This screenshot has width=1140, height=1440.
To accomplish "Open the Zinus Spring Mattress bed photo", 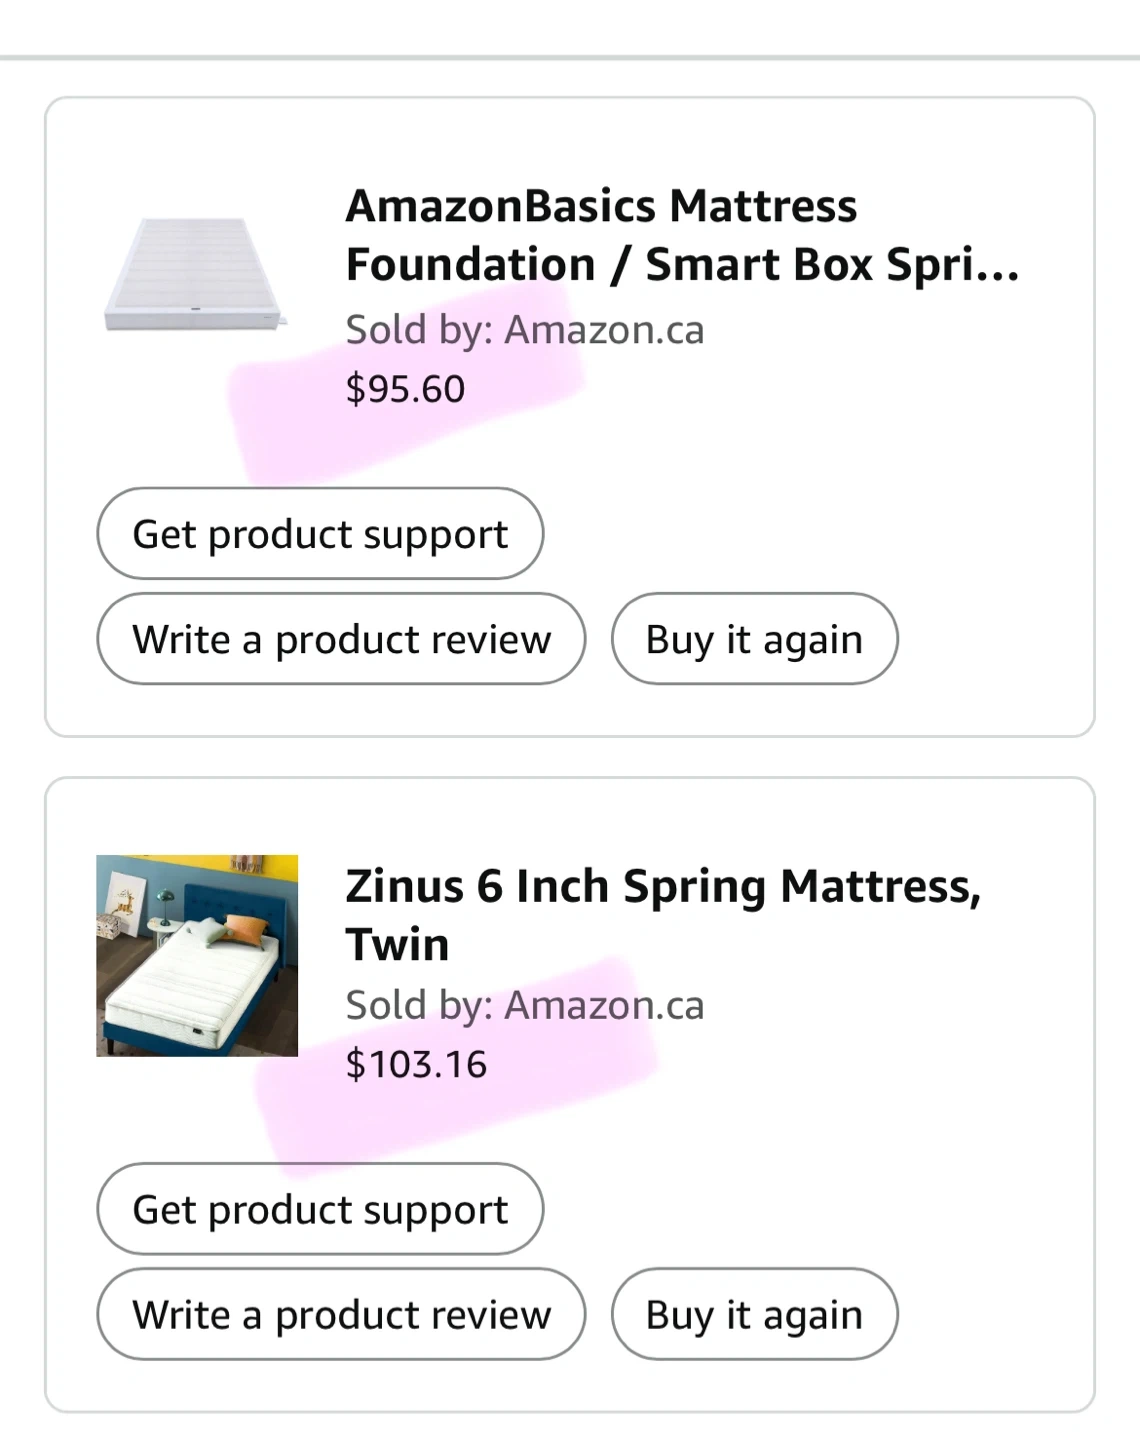I will pyautogui.click(x=197, y=955).
